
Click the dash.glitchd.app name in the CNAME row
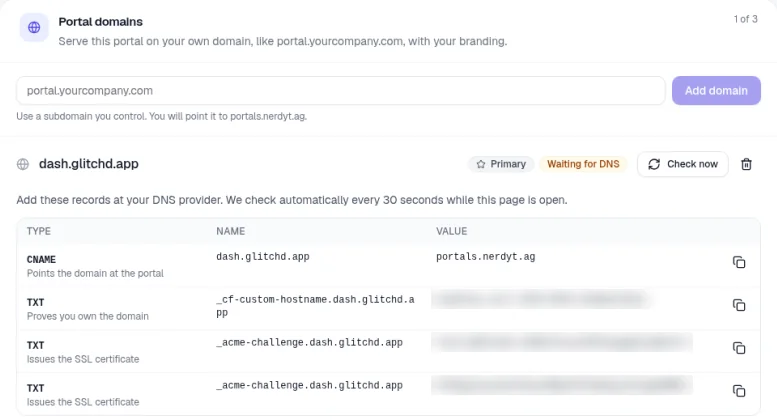(263, 257)
